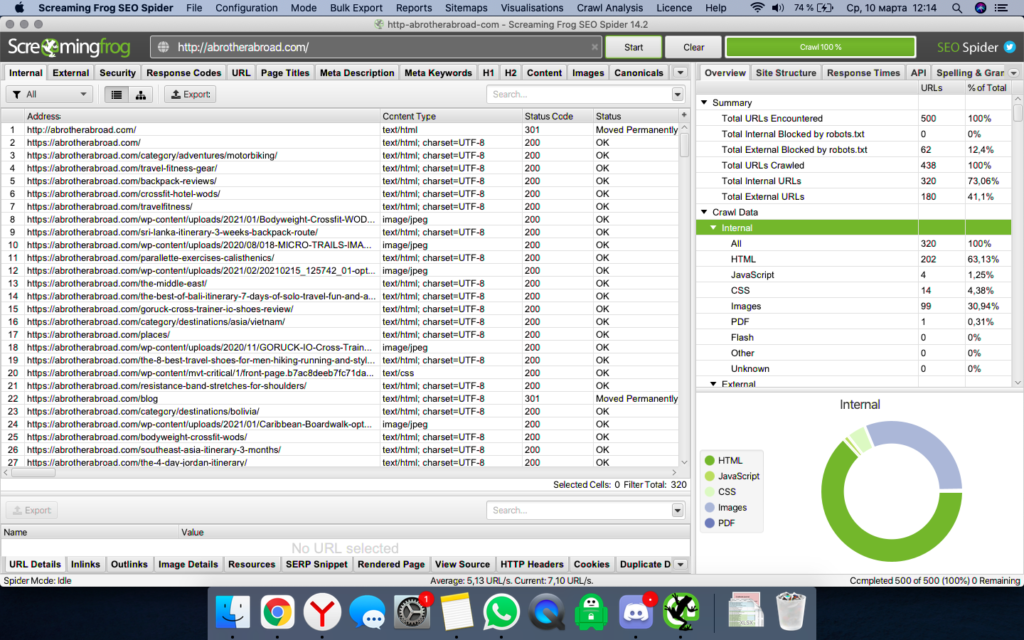Click the PDF legend color swatch
The width and height of the screenshot is (1024, 640).
point(710,523)
